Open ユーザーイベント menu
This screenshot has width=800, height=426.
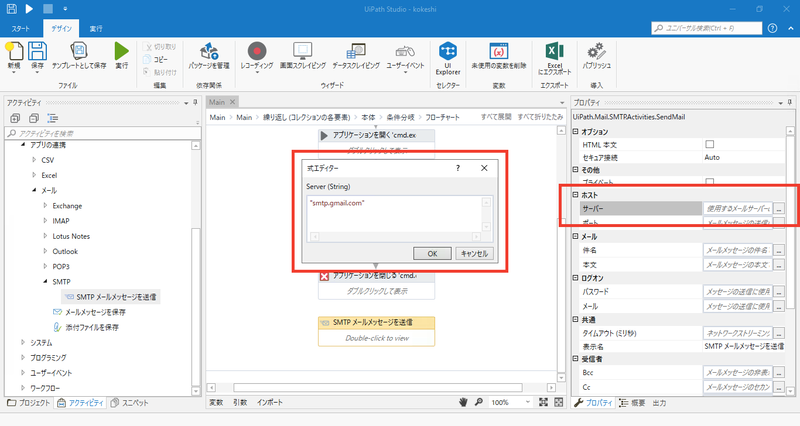tap(405, 57)
